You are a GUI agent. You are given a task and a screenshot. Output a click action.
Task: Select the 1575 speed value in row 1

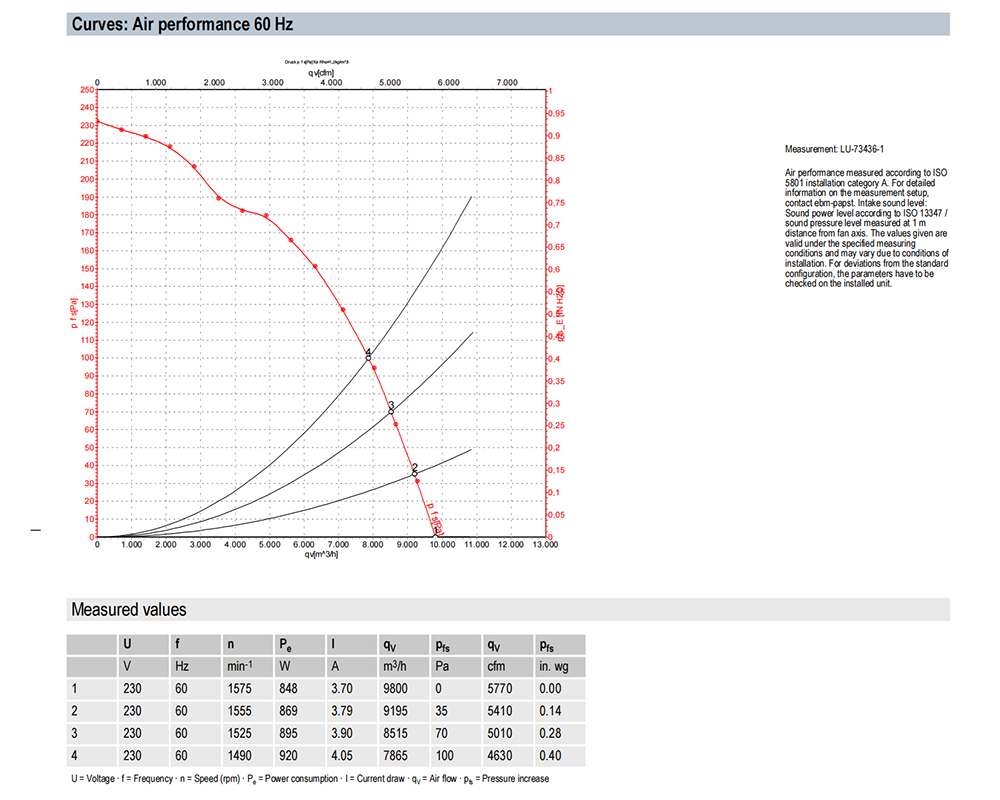tap(241, 689)
